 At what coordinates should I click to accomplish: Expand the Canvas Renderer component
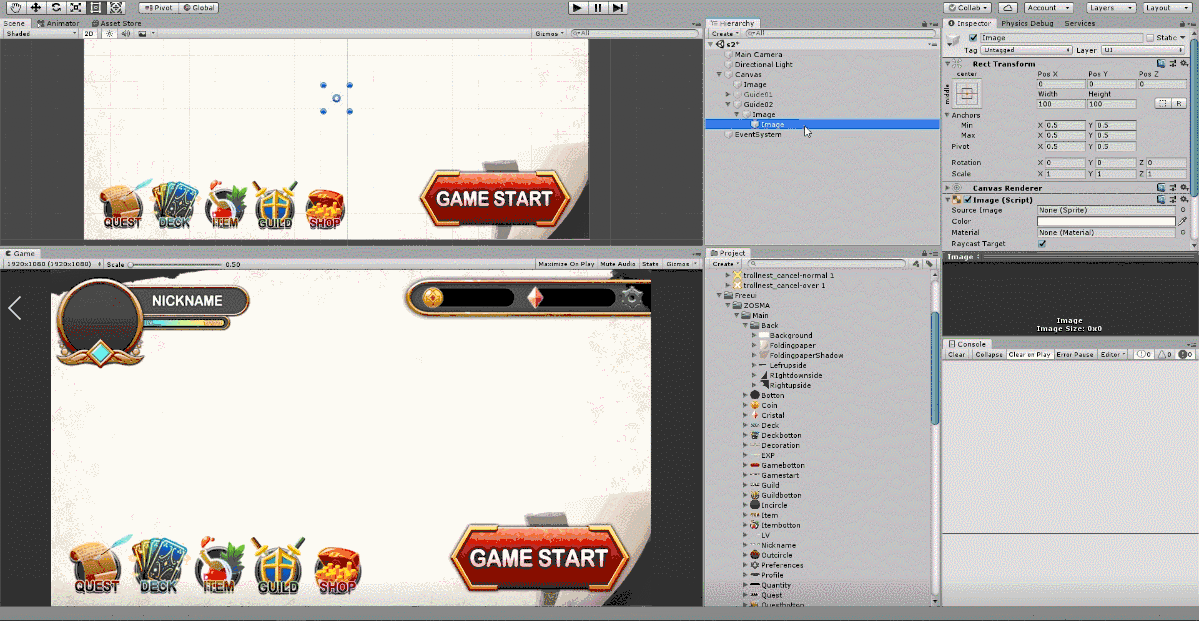[x=948, y=188]
